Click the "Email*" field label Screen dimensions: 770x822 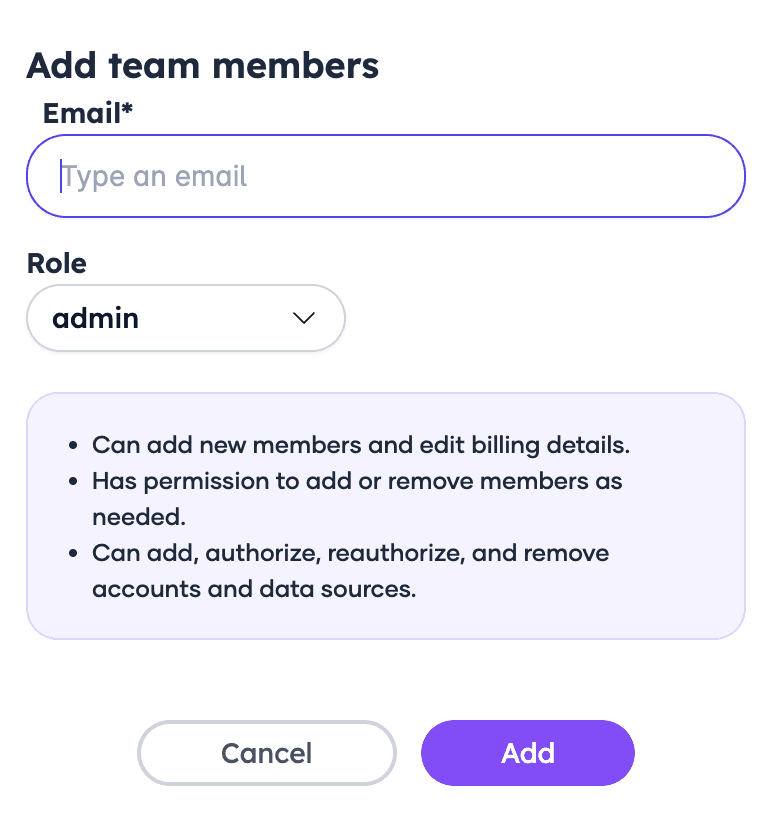tap(82, 113)
